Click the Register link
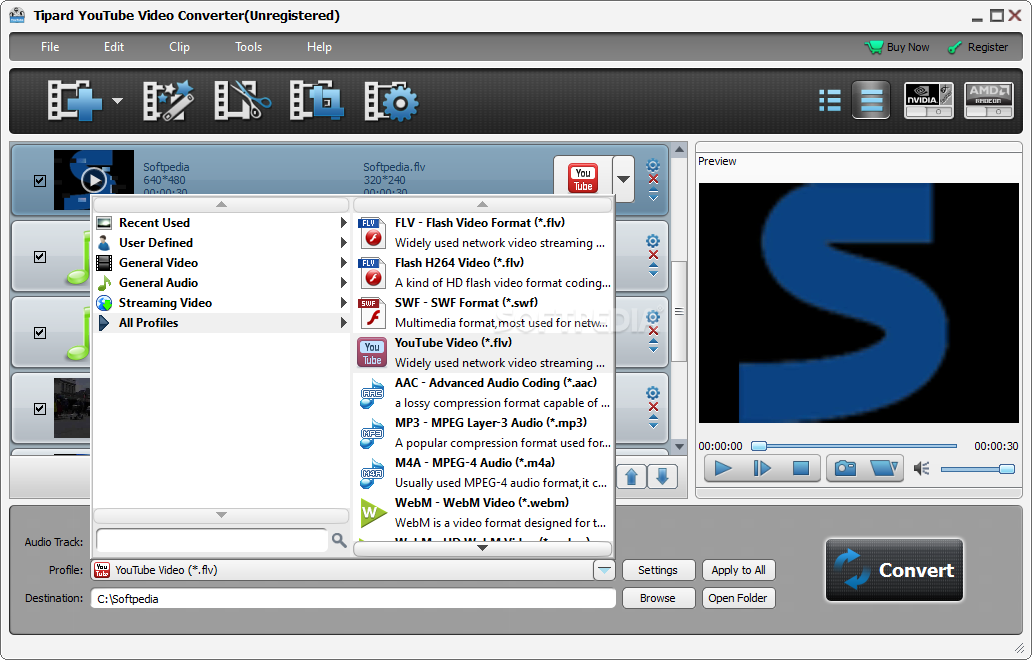The image size is (1032, 660). click(978, 47)
